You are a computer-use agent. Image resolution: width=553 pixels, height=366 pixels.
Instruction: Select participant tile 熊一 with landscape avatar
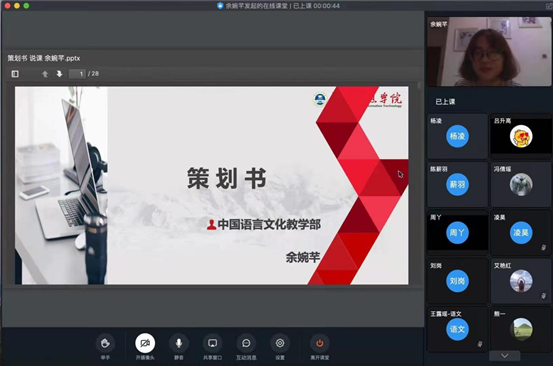tap(521, 329)
